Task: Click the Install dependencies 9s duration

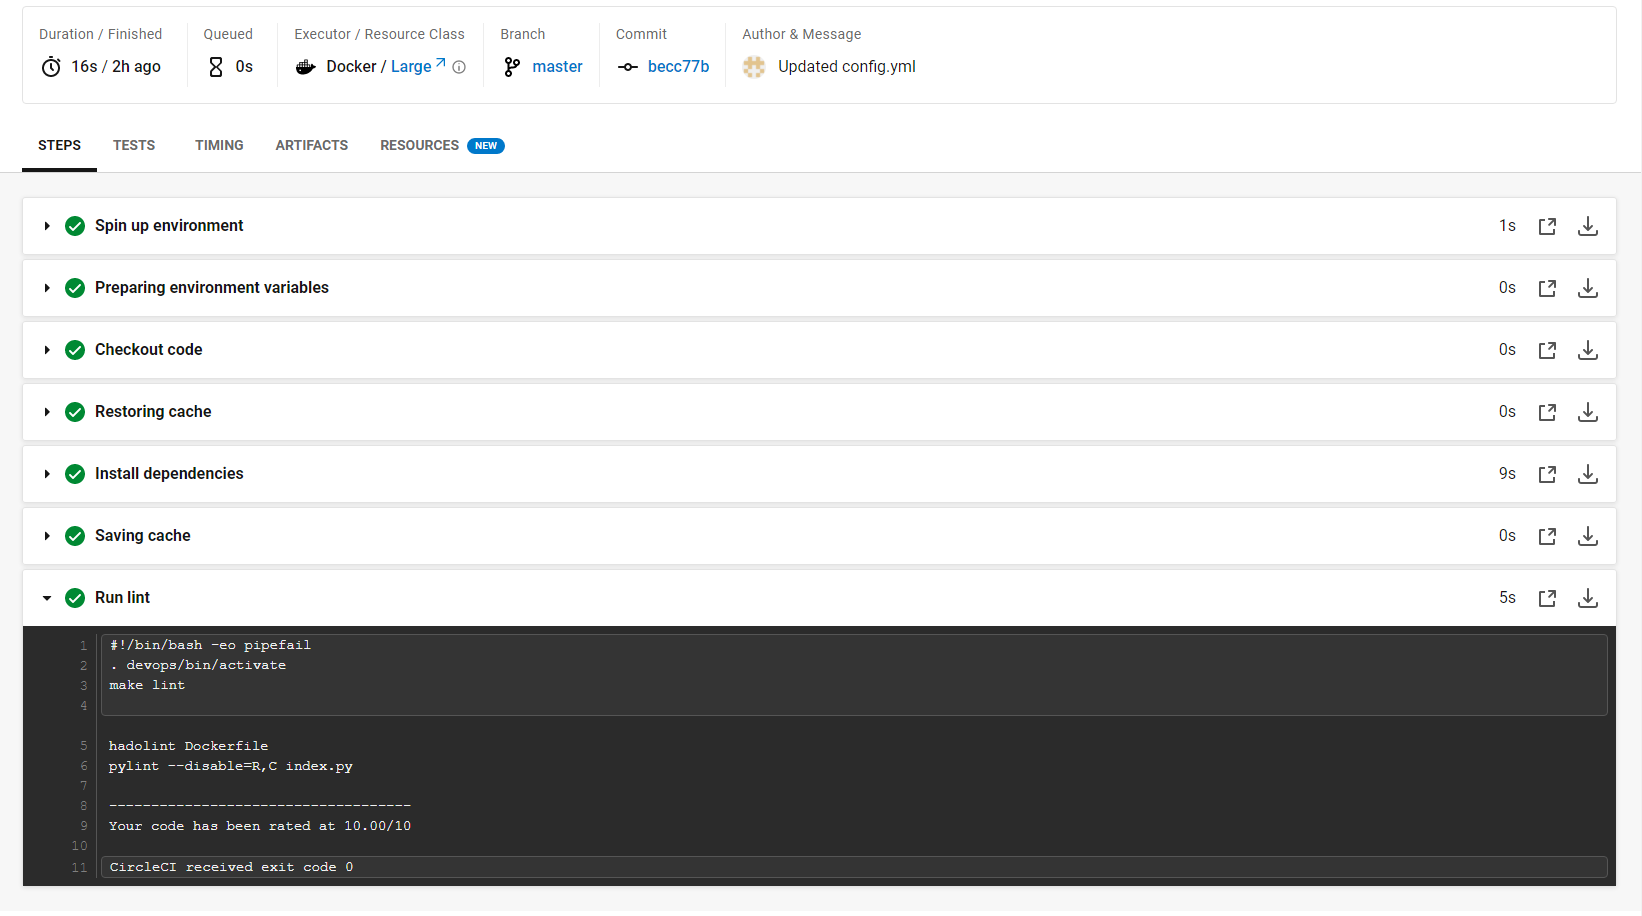Action: point(1507,474)
